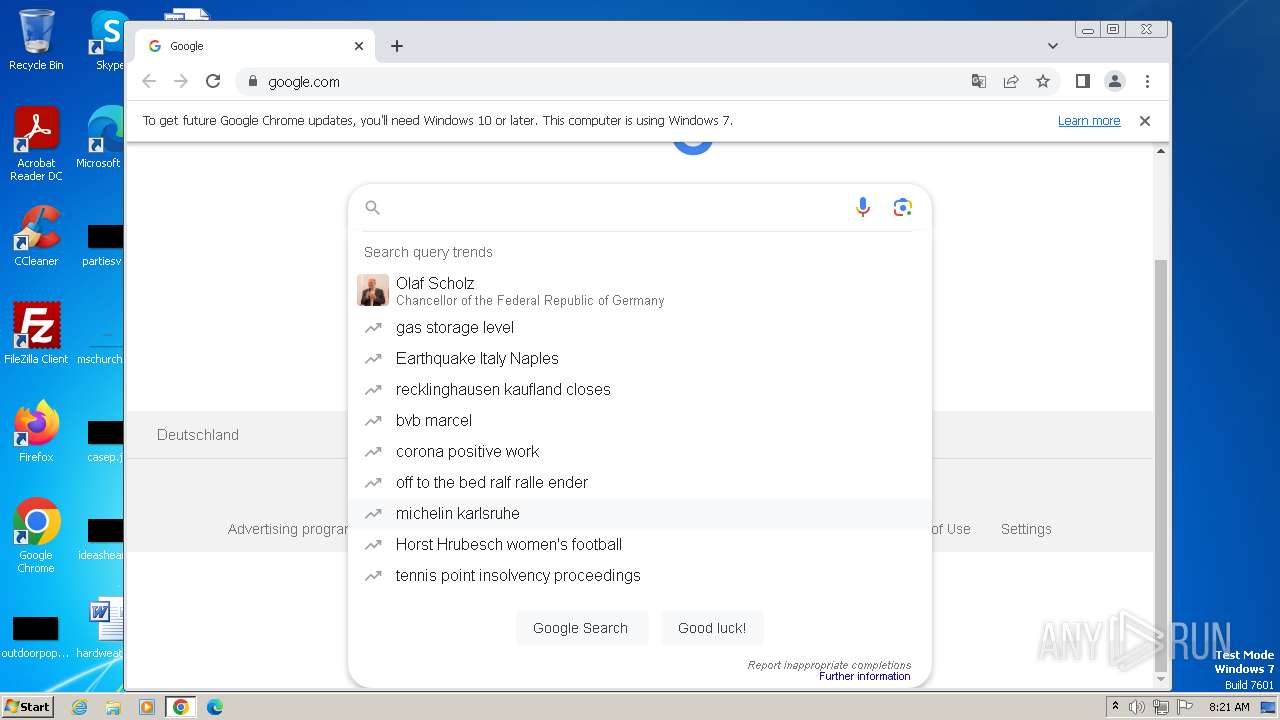Open the tab search dropdown arrow

click(x=1053, y=46)
